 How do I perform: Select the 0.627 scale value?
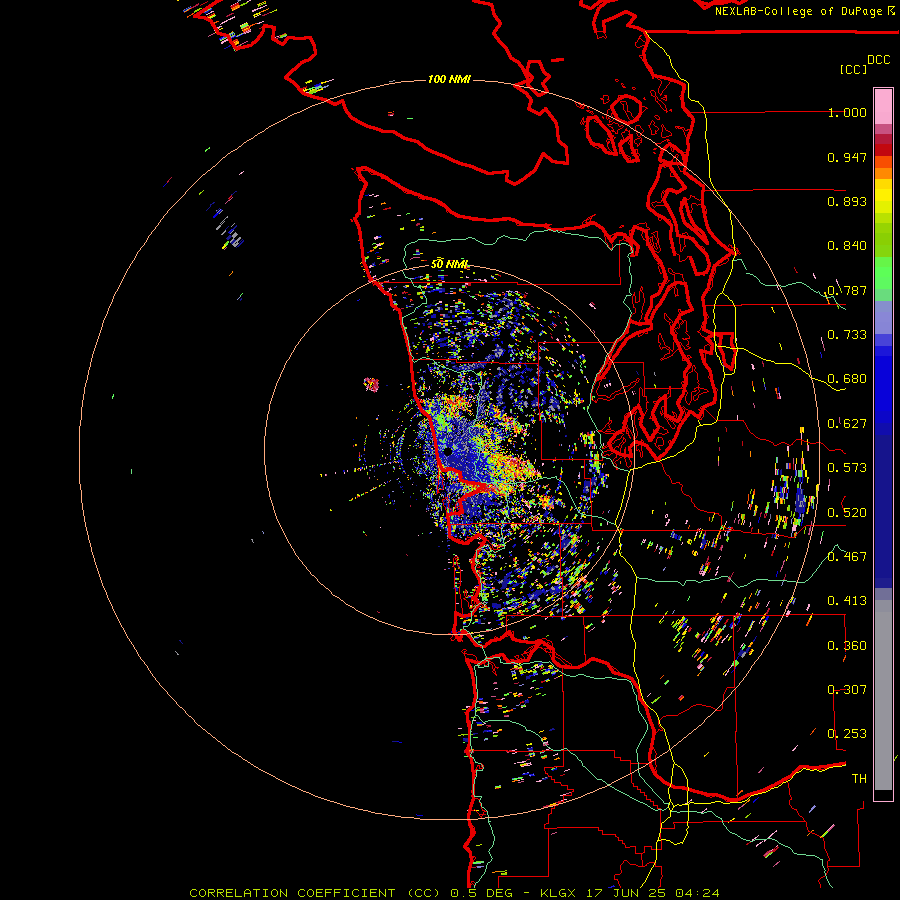(x=847, y=424)
